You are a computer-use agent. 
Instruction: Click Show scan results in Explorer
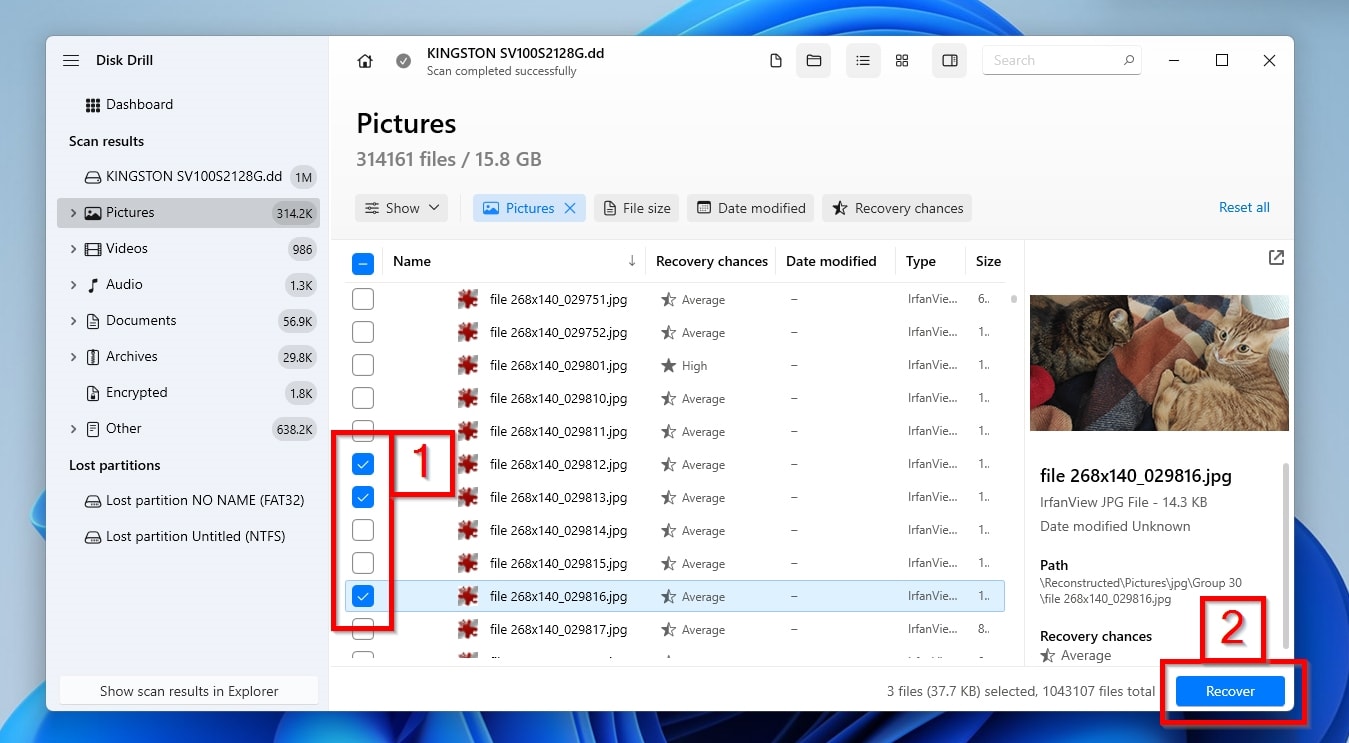(189, 691)
